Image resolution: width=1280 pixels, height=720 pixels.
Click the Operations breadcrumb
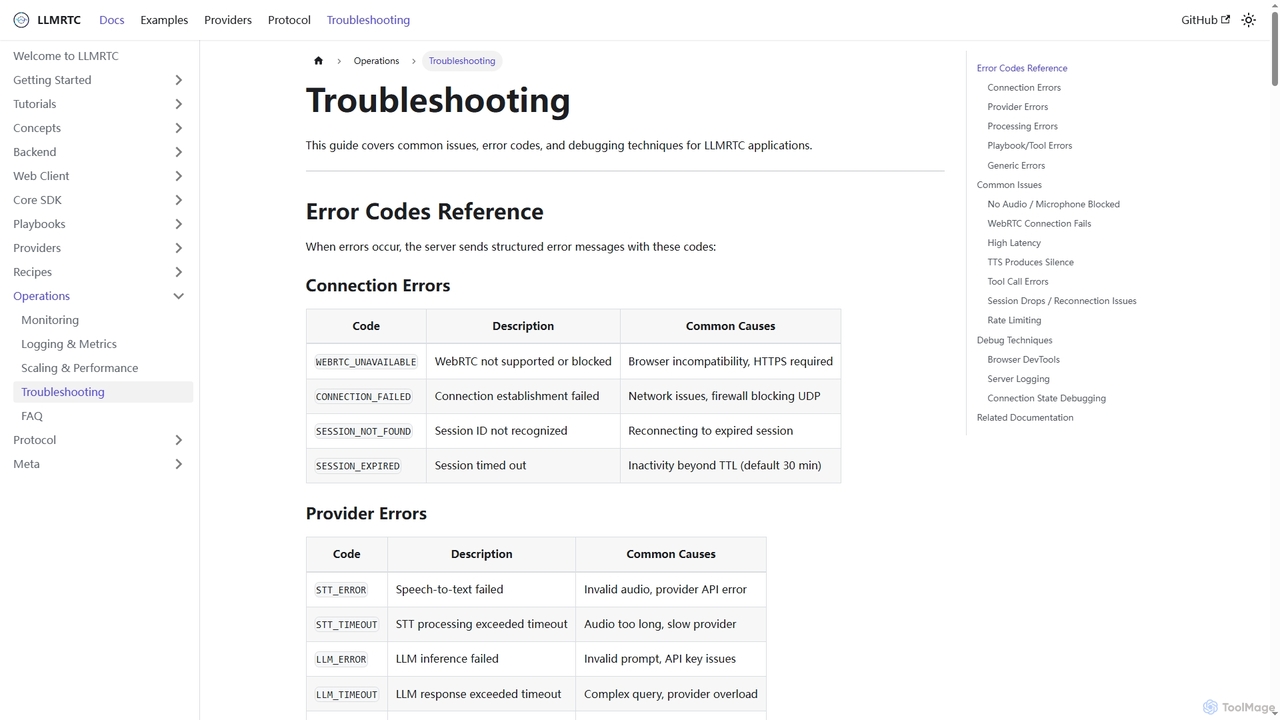[376, 61]
